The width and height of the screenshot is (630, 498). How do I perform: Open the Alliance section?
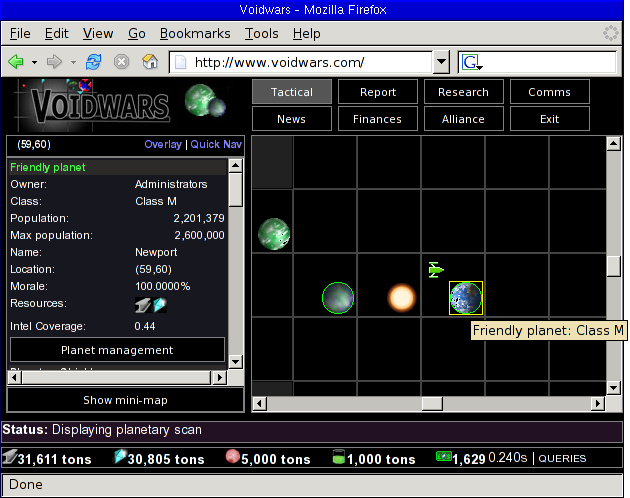[463, 119]
